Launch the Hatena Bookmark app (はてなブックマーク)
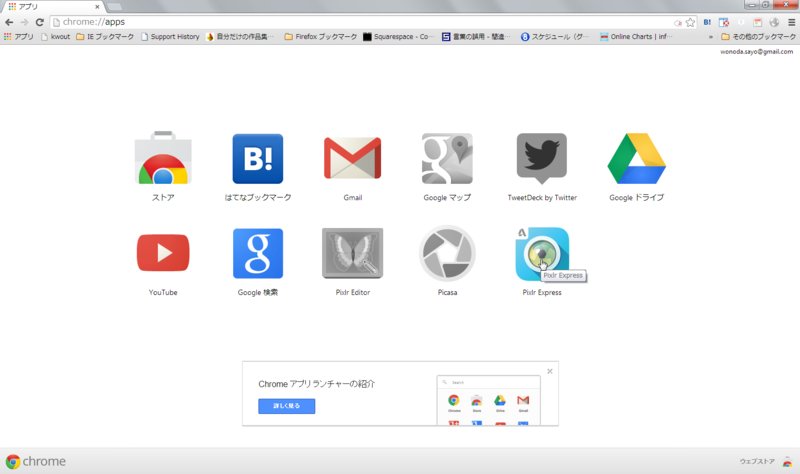The width and height of the screenshot is (800, 474). coord(258,158)
